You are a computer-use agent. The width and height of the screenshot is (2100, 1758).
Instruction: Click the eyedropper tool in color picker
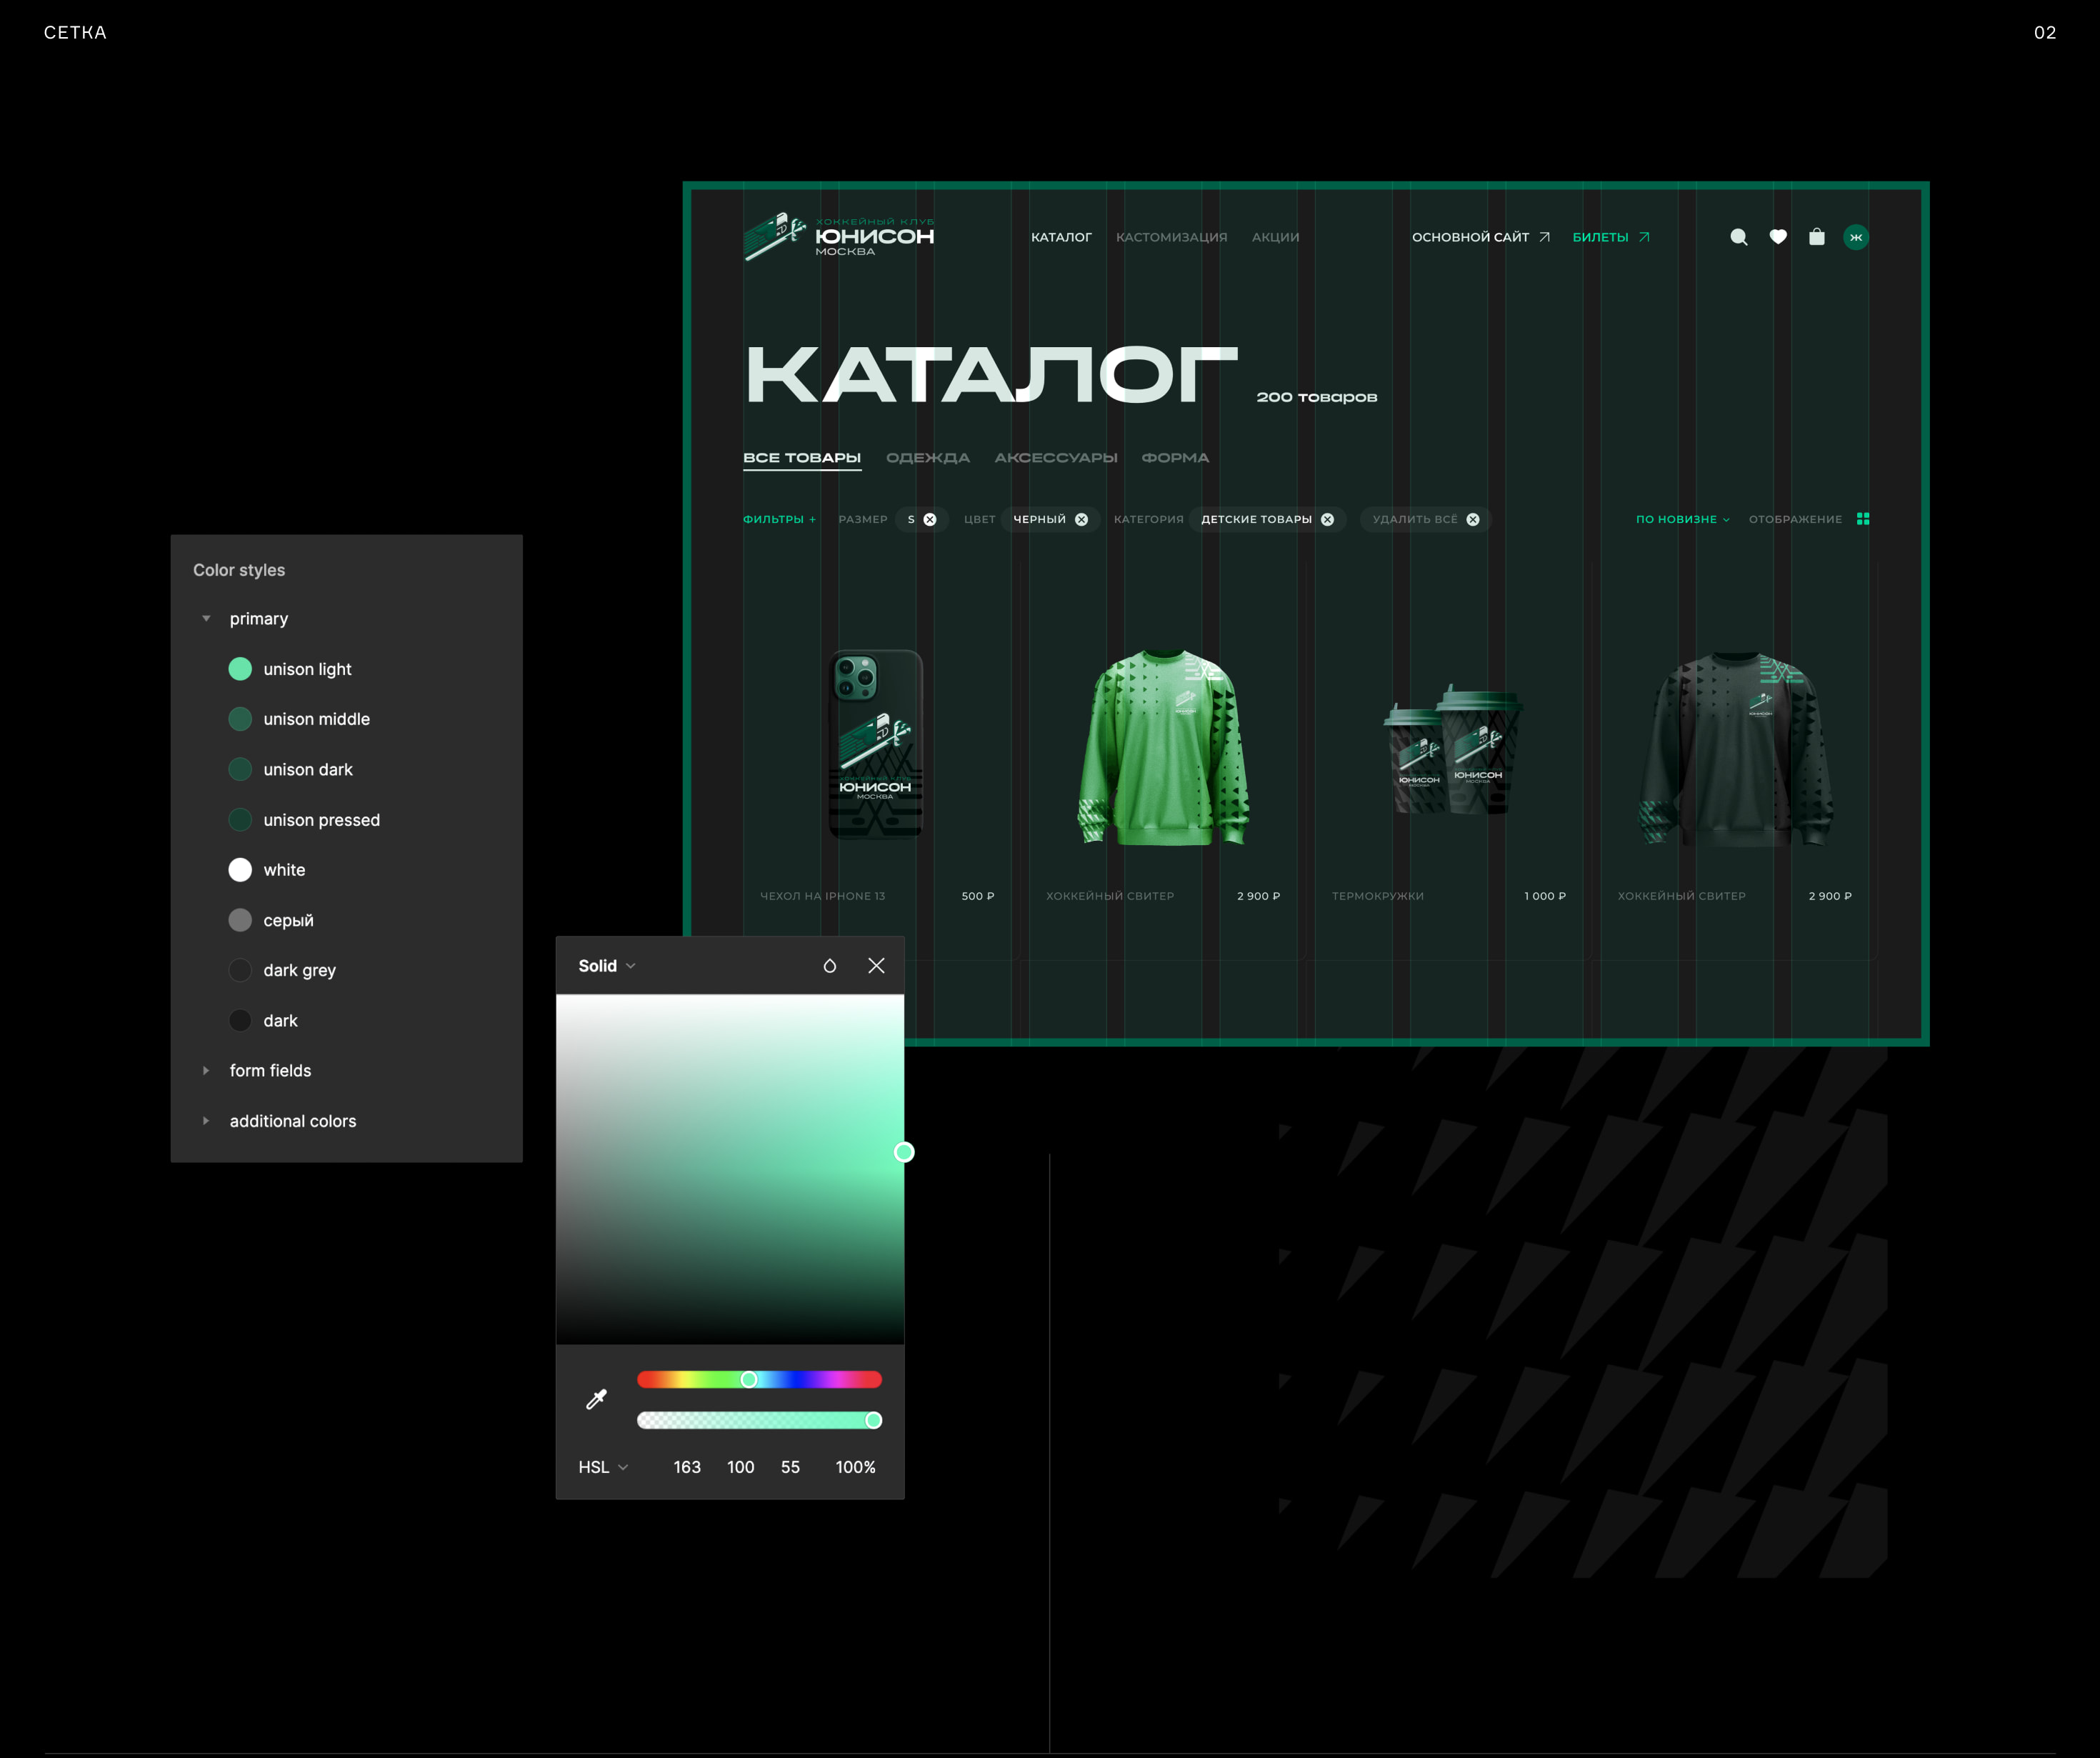coord(596,1399)
